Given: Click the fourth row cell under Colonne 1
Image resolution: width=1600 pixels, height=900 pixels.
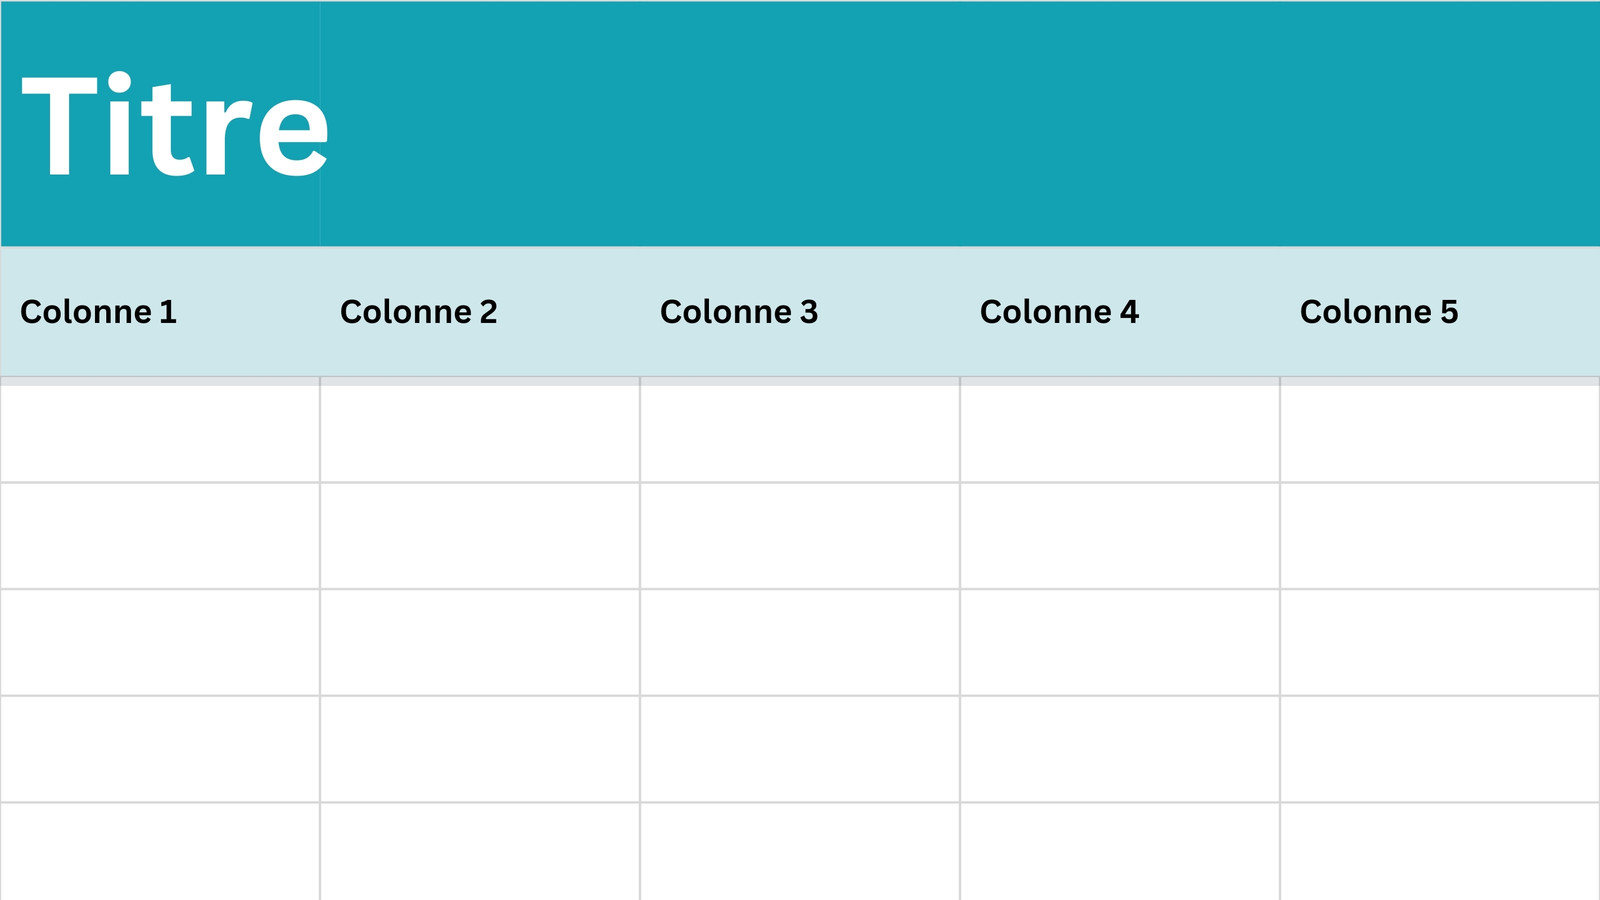Looking at the screenshot, I should tap(160, 749).
